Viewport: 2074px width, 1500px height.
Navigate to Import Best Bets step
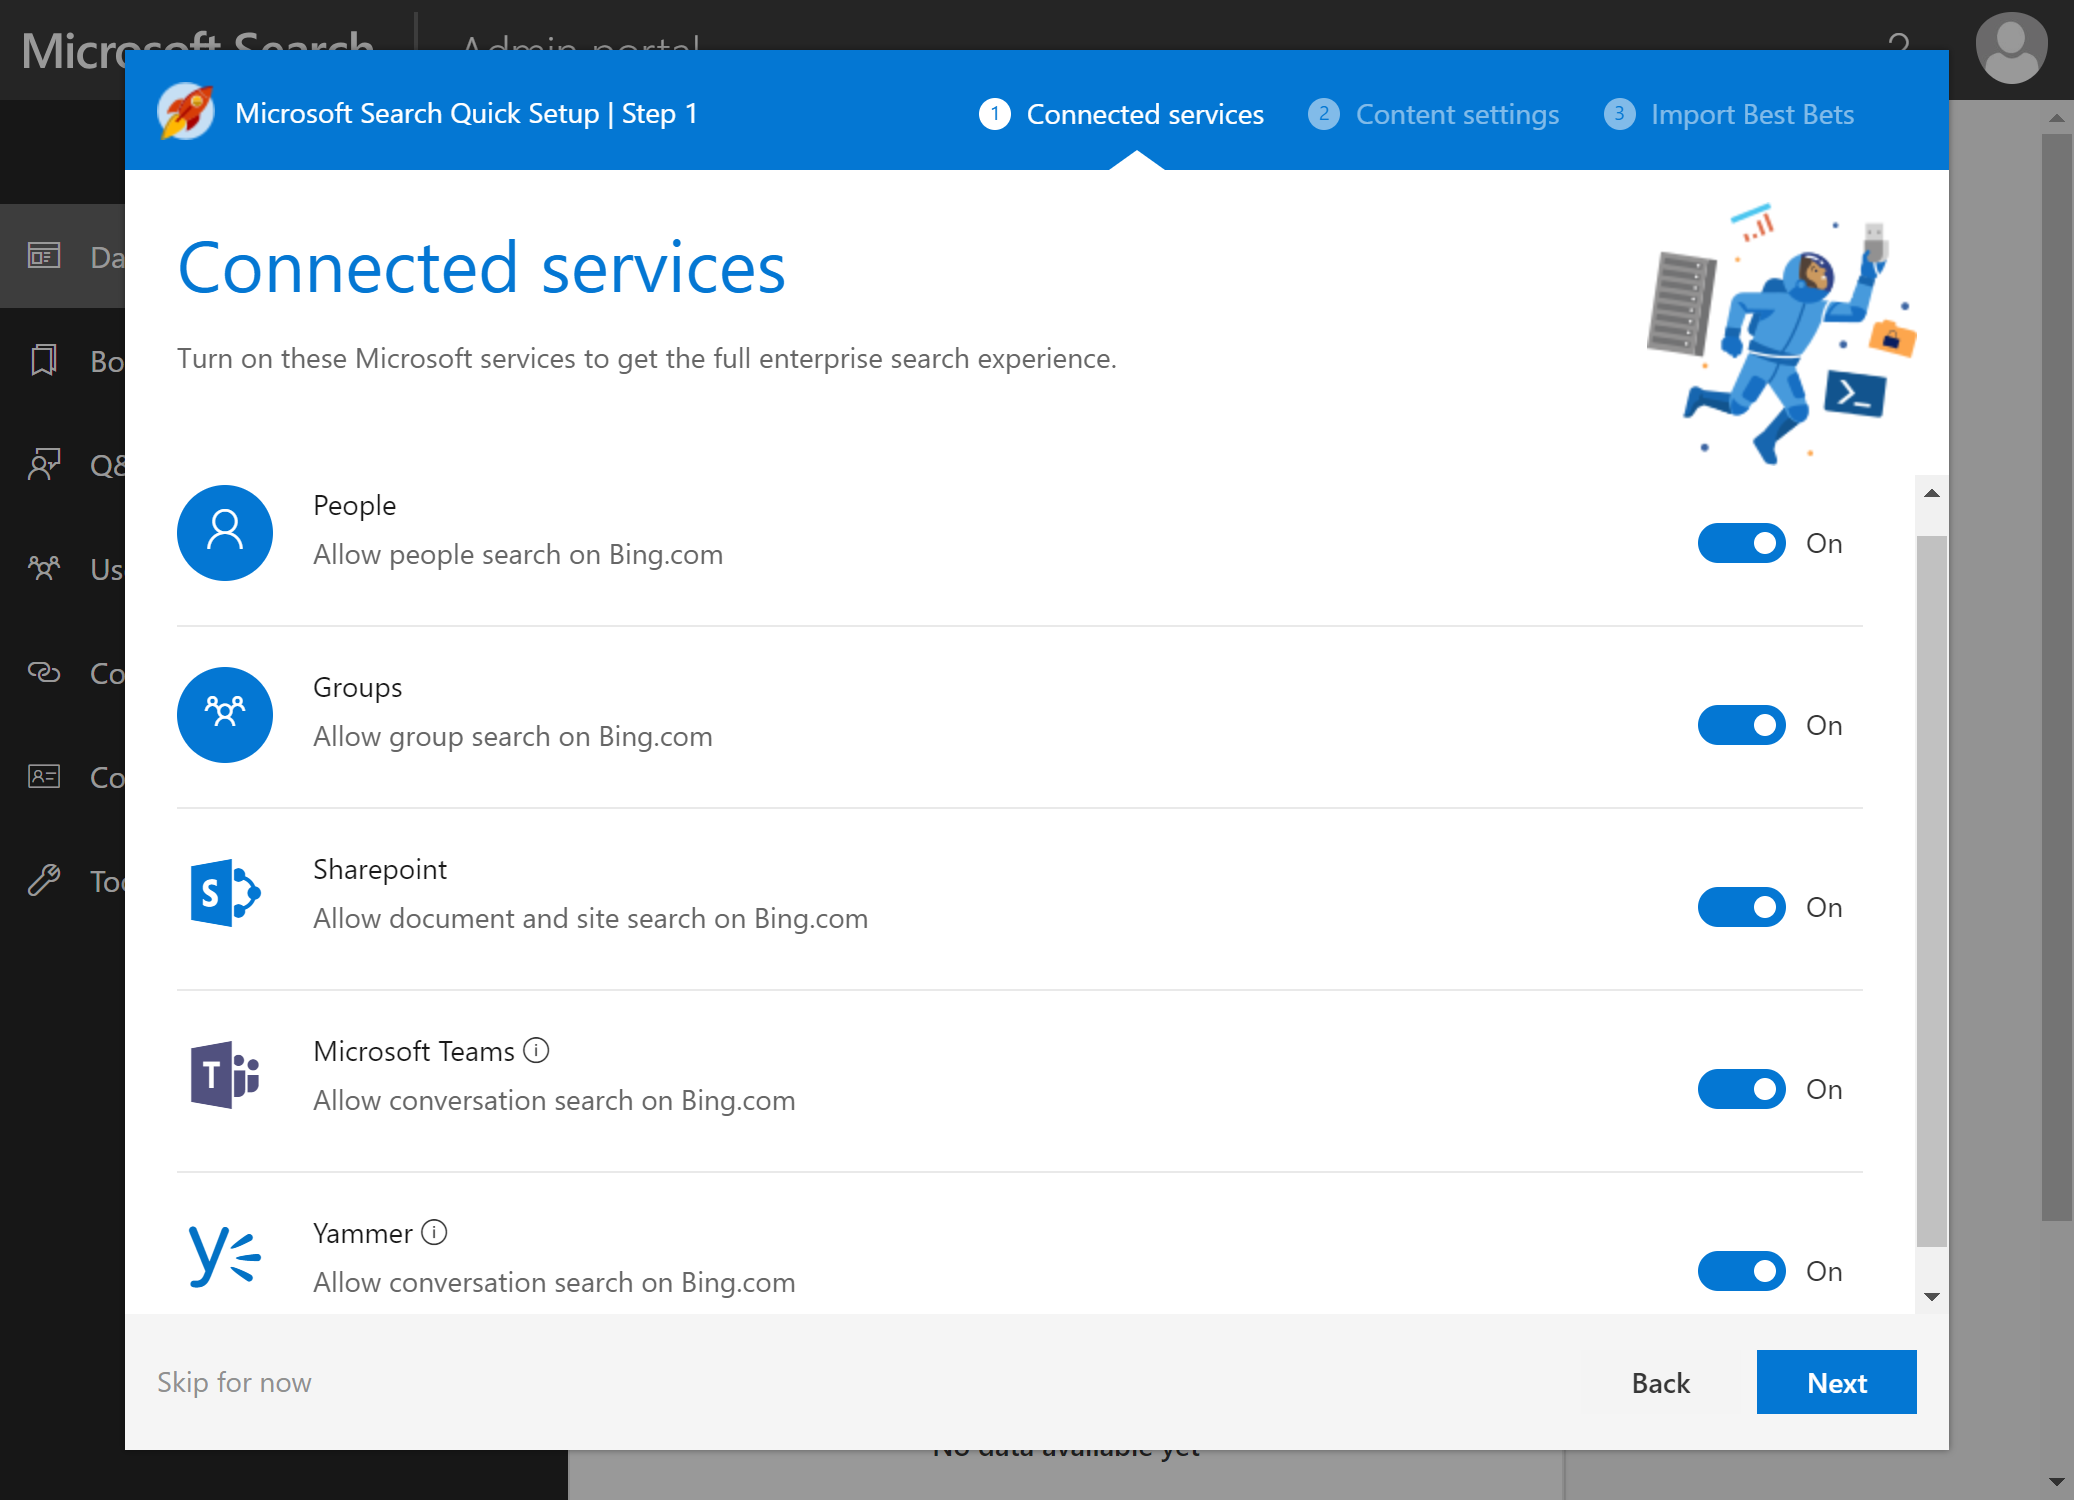click(x=1729, y=113)
